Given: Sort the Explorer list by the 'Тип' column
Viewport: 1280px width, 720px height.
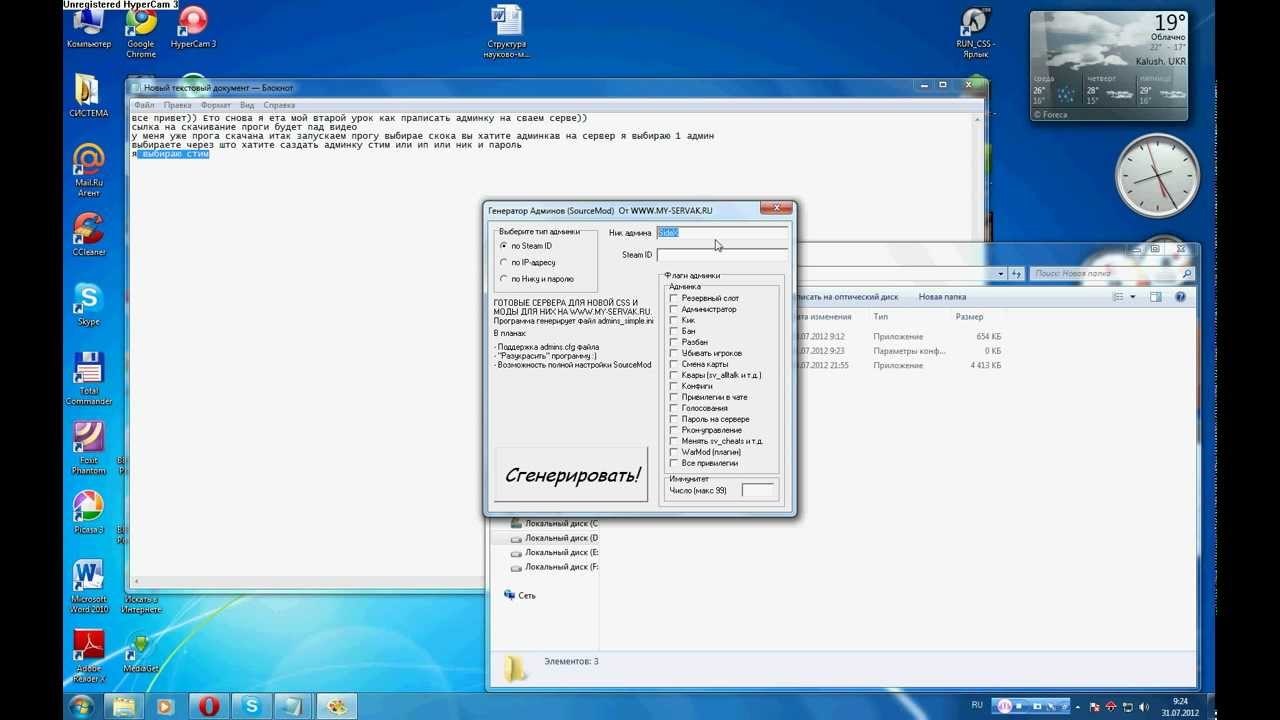Looking at the screenshot, I should [881, 317].
